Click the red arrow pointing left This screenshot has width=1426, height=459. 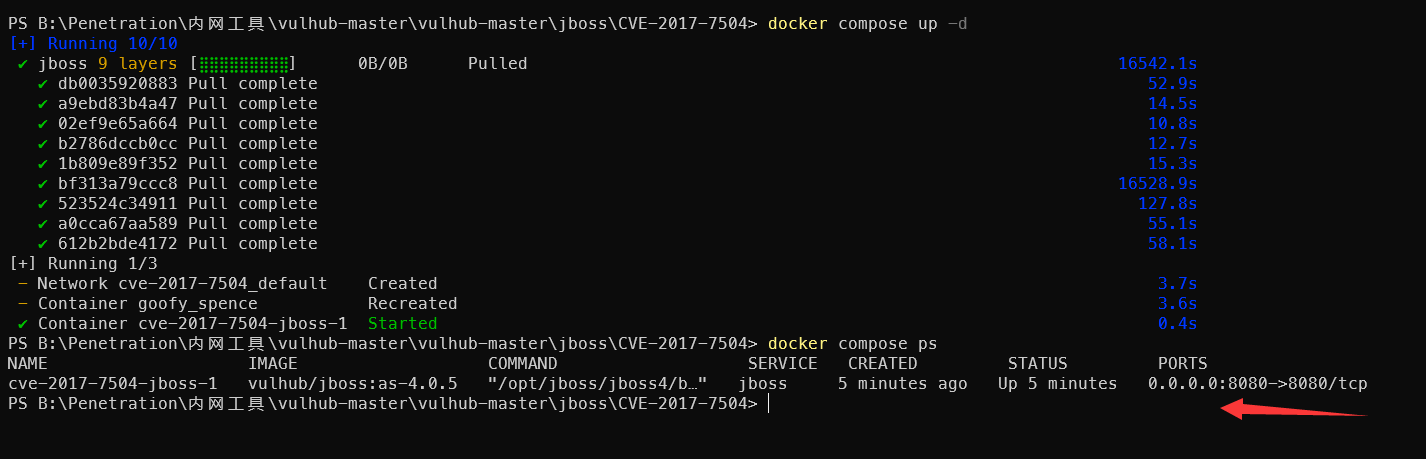[1290, 408]
